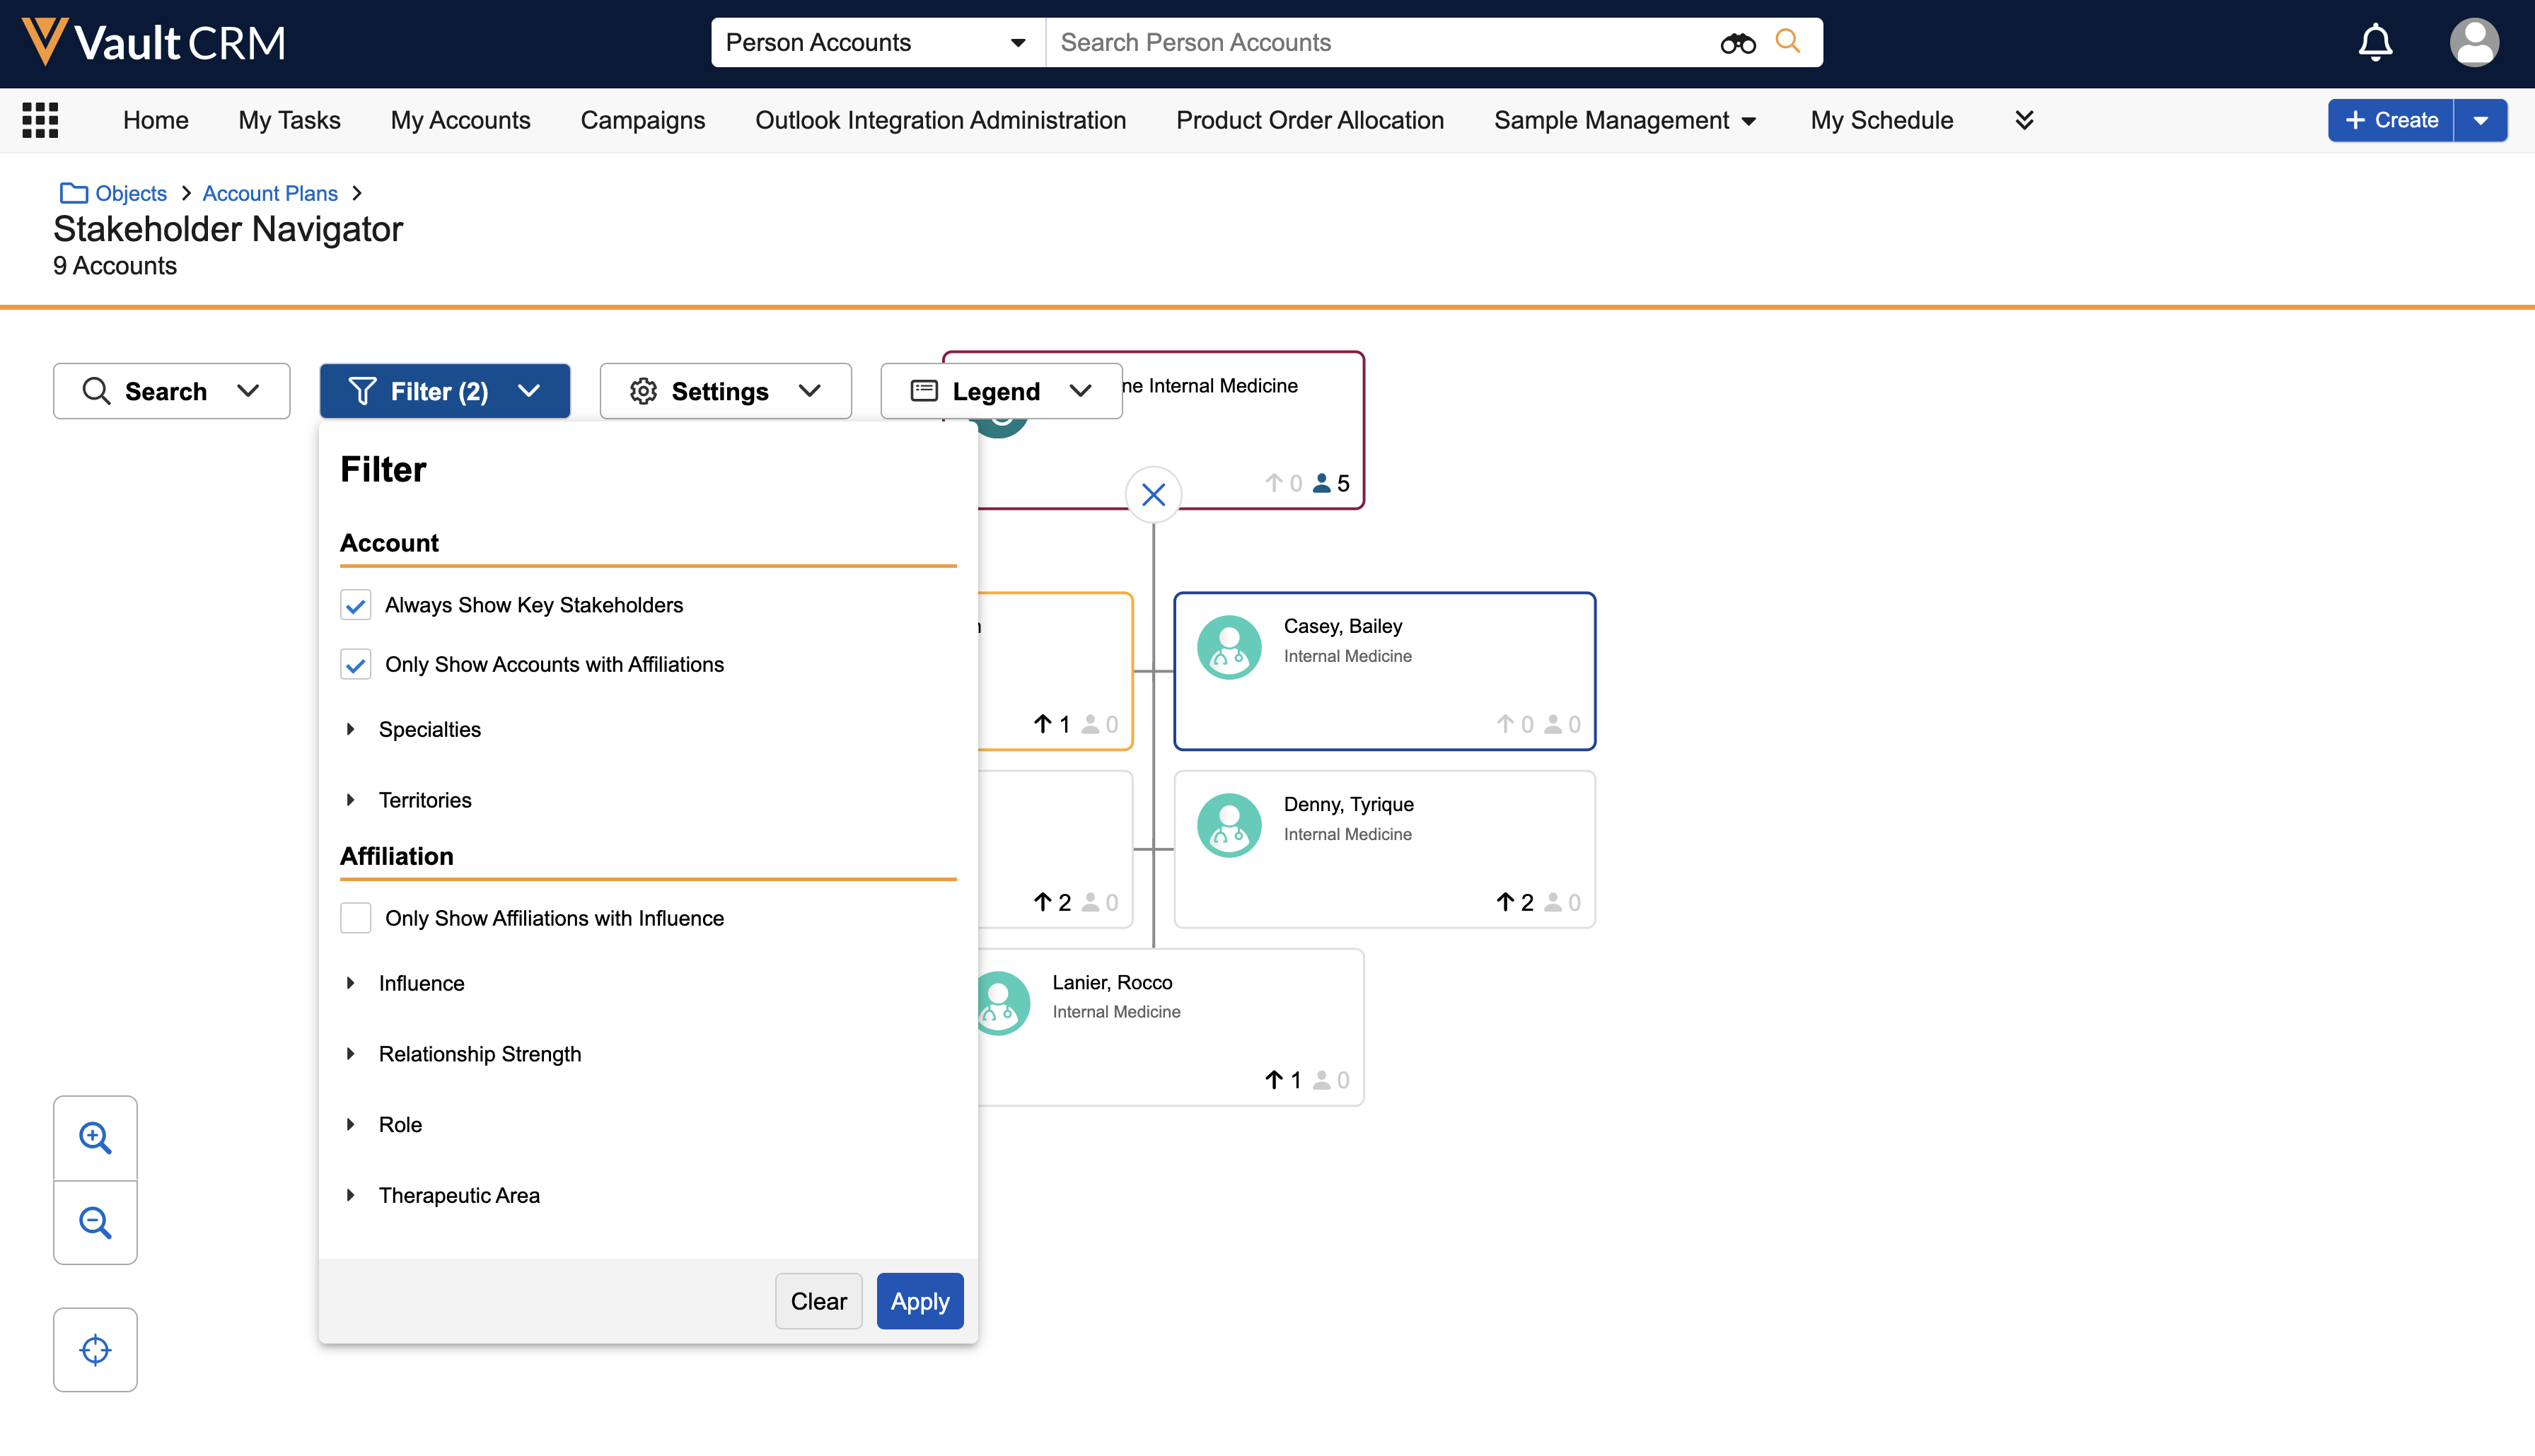Open the My Accounts tab

(x=460, y=120)
